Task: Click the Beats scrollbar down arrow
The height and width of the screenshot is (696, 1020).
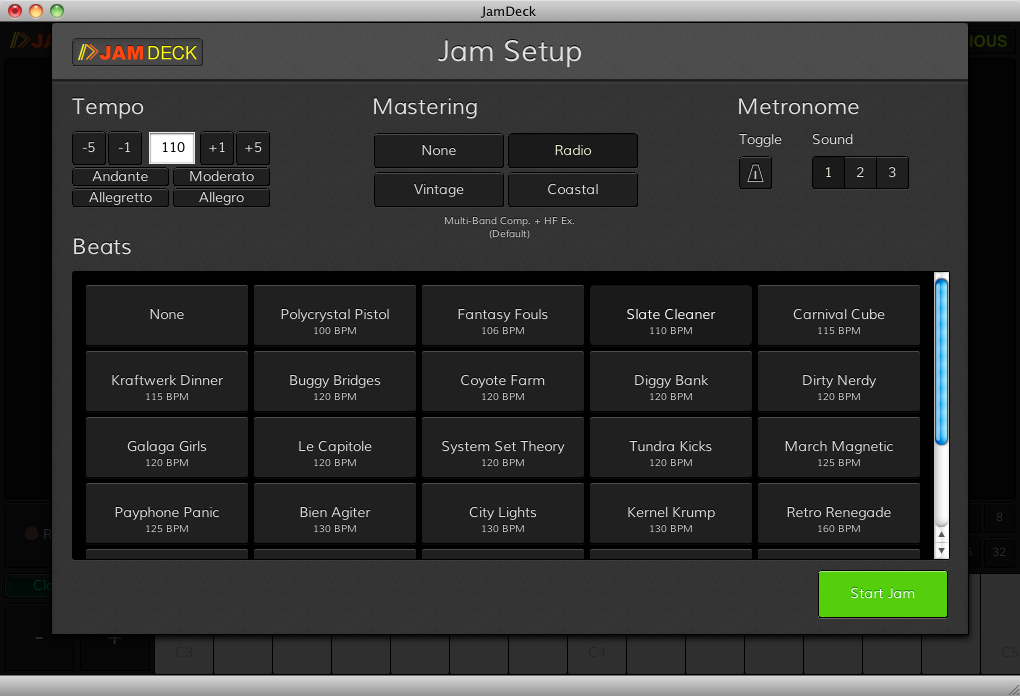Action: pyautogui.click(x=941, y=550)
